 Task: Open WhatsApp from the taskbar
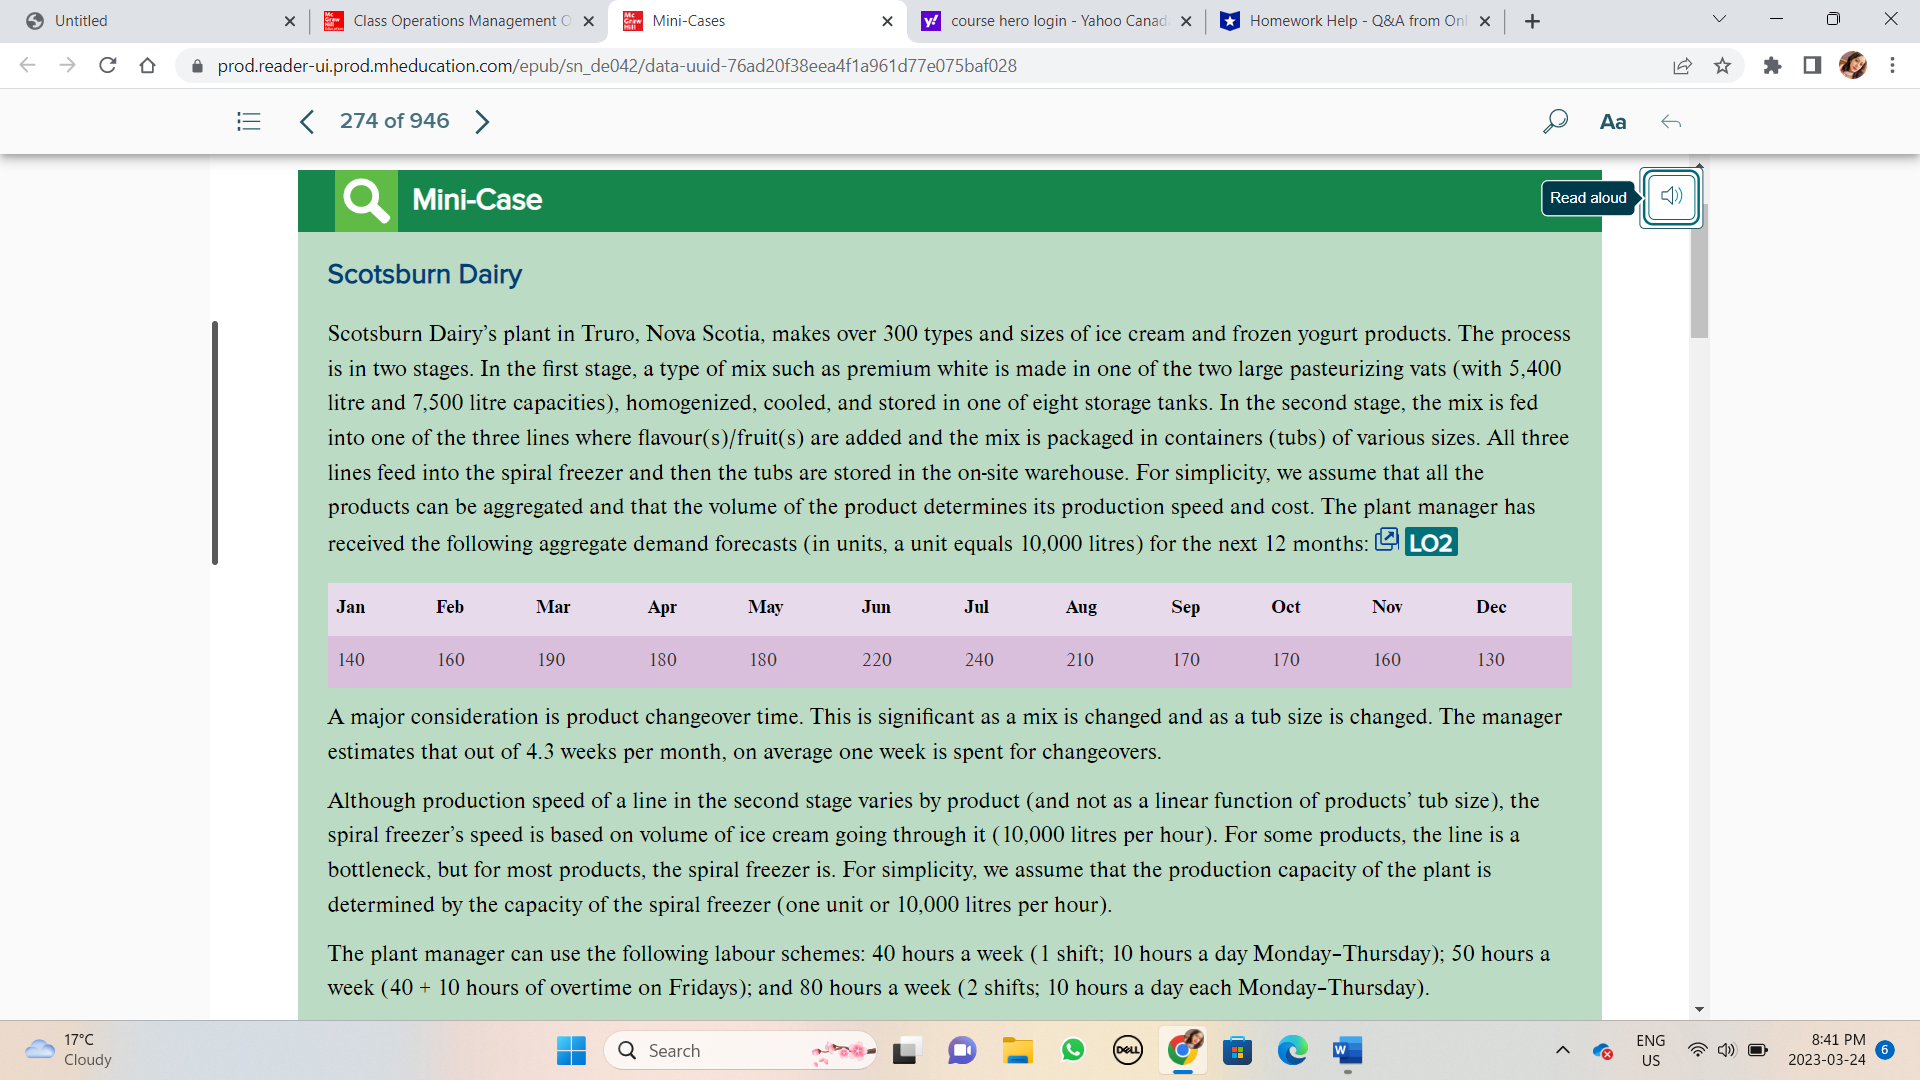pos(1072,1050)
